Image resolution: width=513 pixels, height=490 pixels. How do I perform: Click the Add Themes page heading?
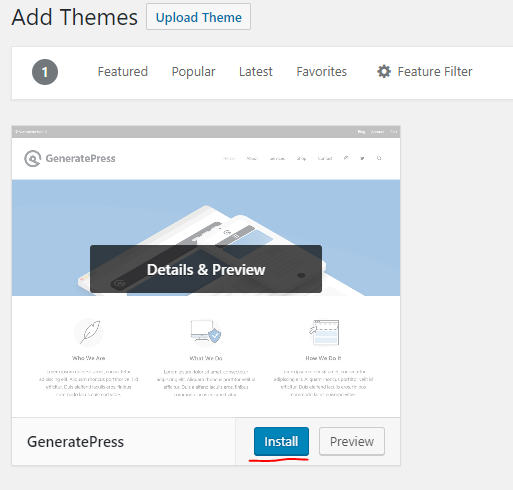[x=74, y=17]
